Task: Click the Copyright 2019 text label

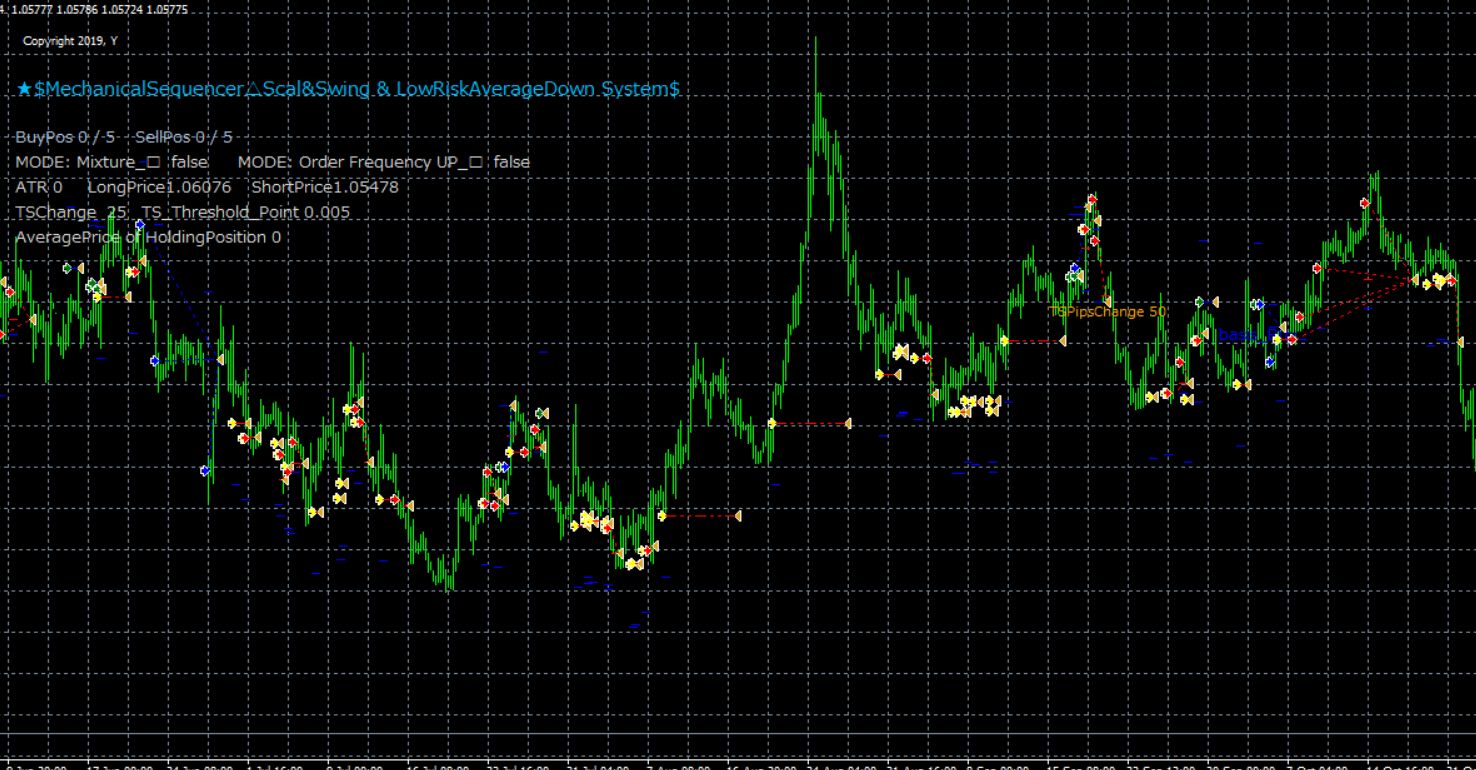Action: [69, 41]
